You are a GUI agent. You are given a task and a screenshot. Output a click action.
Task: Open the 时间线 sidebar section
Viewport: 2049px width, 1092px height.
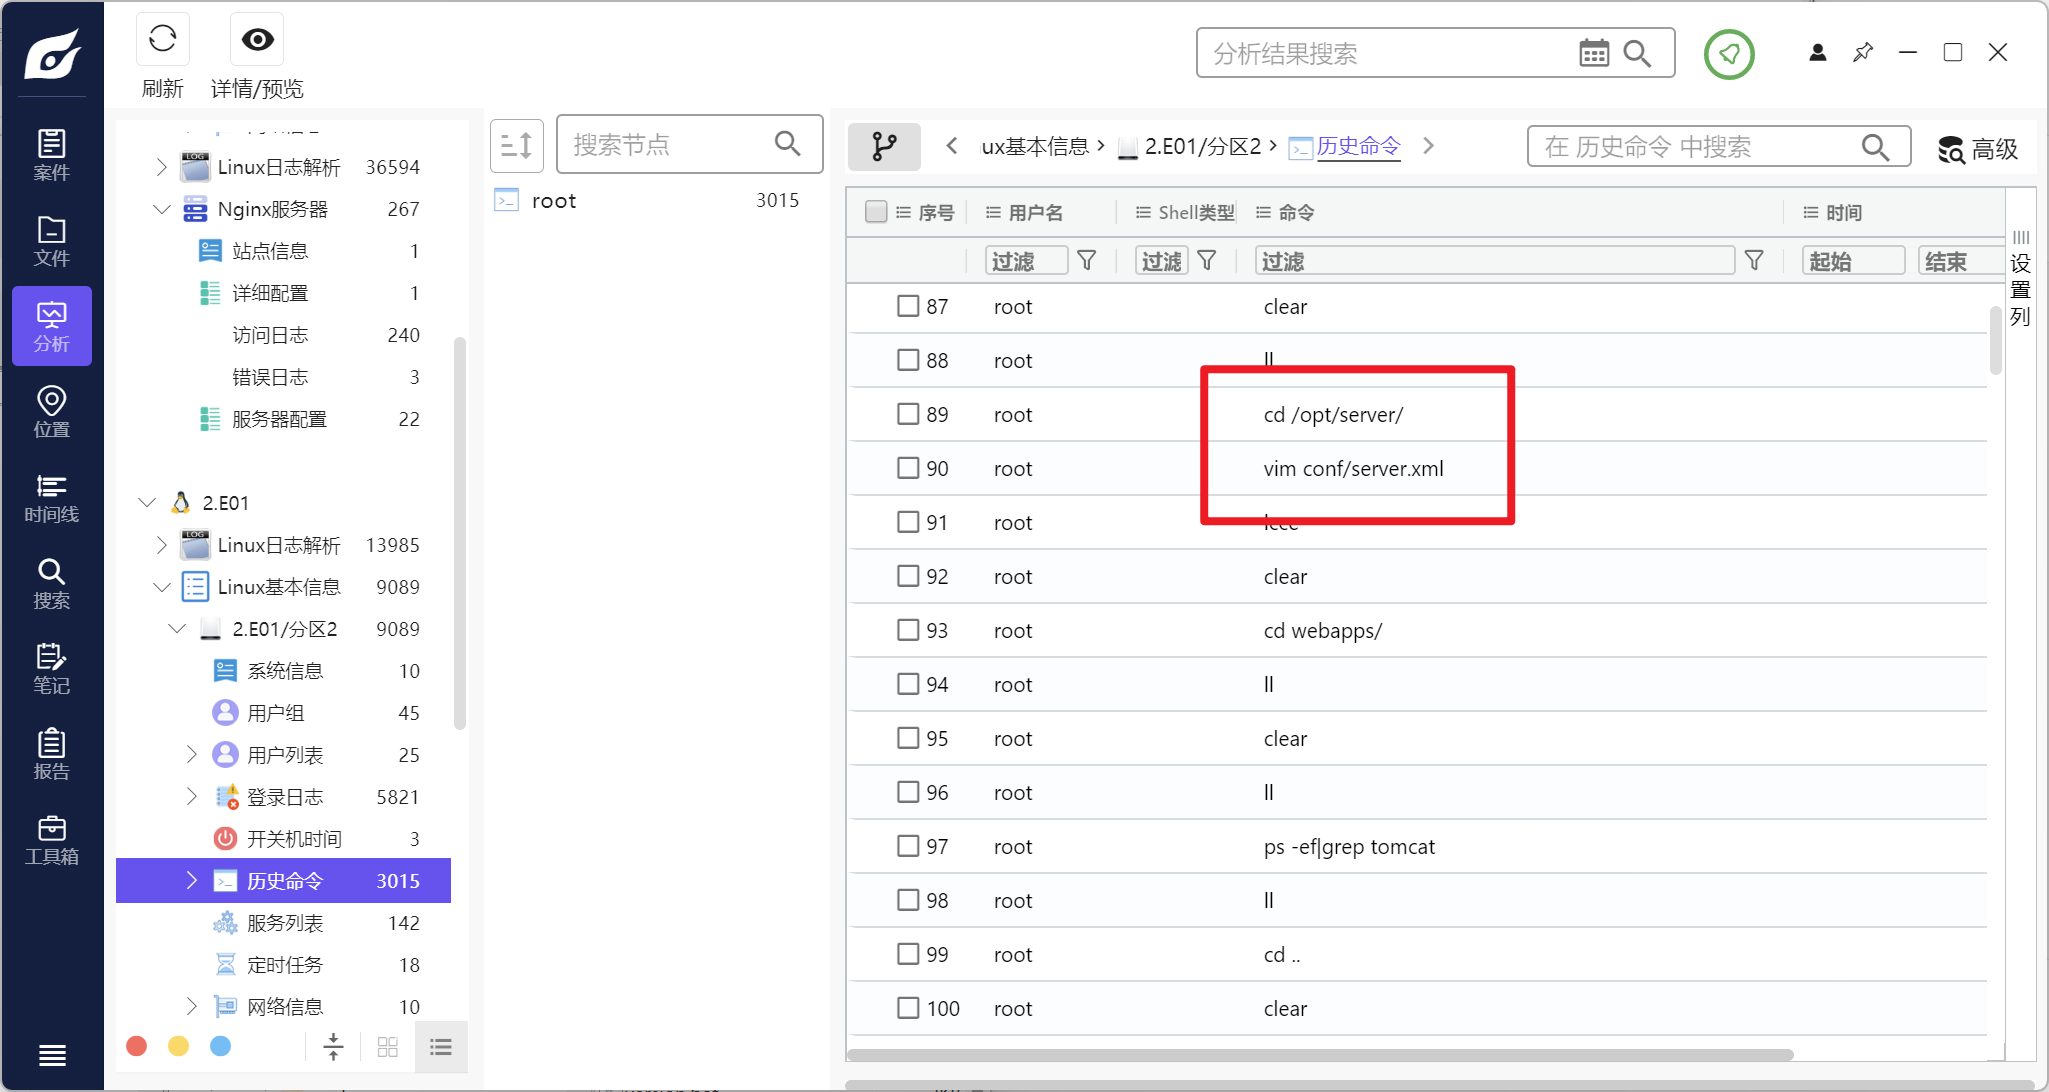(52, 498)
